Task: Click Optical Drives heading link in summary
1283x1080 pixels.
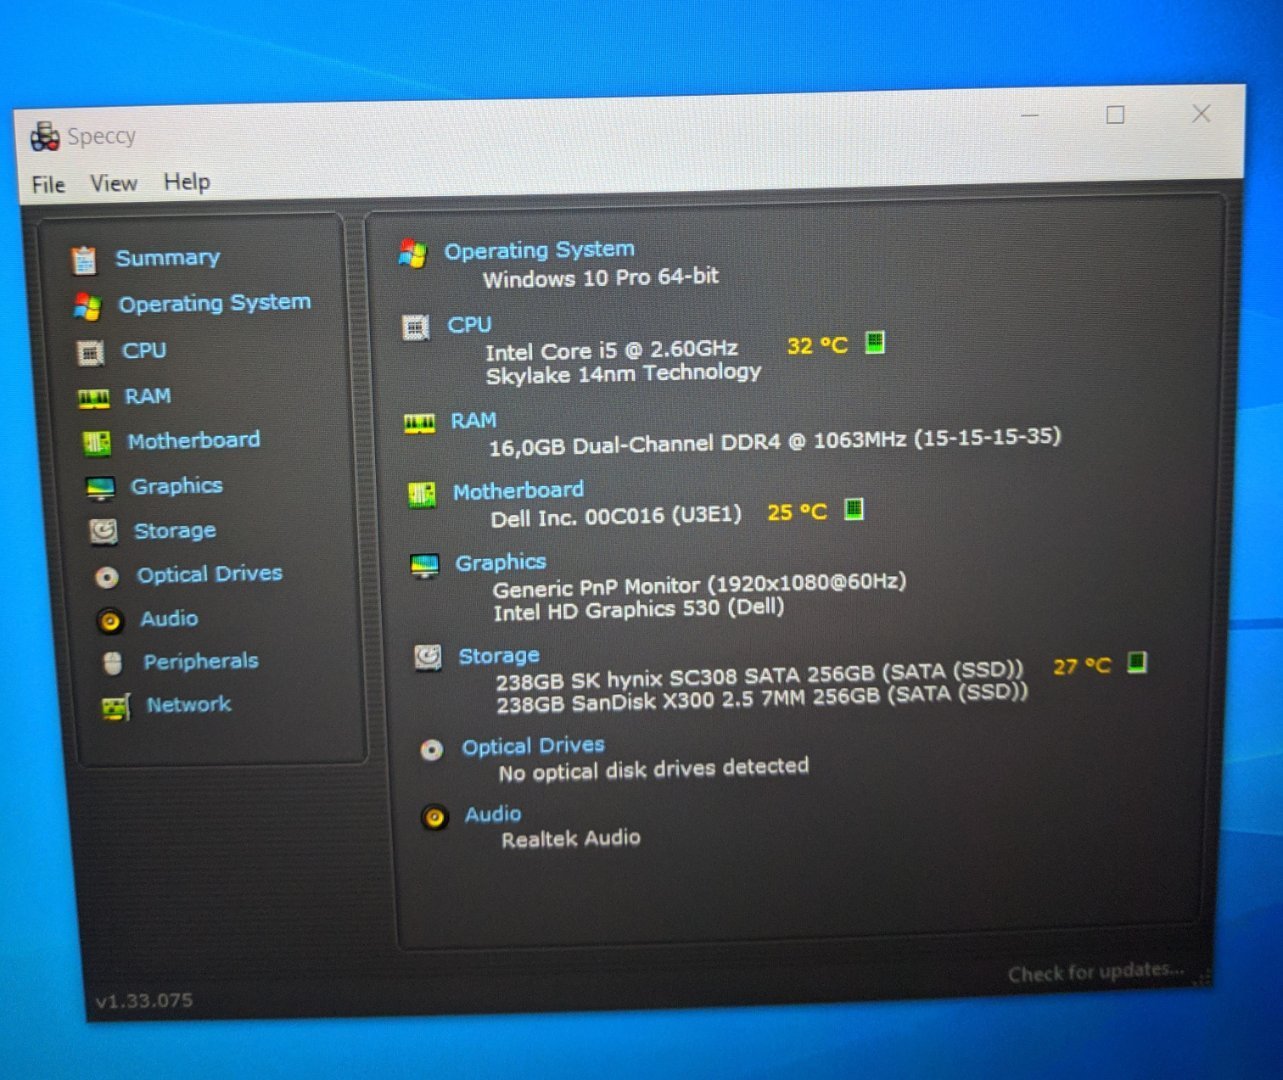Action: [x=533, y=746]
